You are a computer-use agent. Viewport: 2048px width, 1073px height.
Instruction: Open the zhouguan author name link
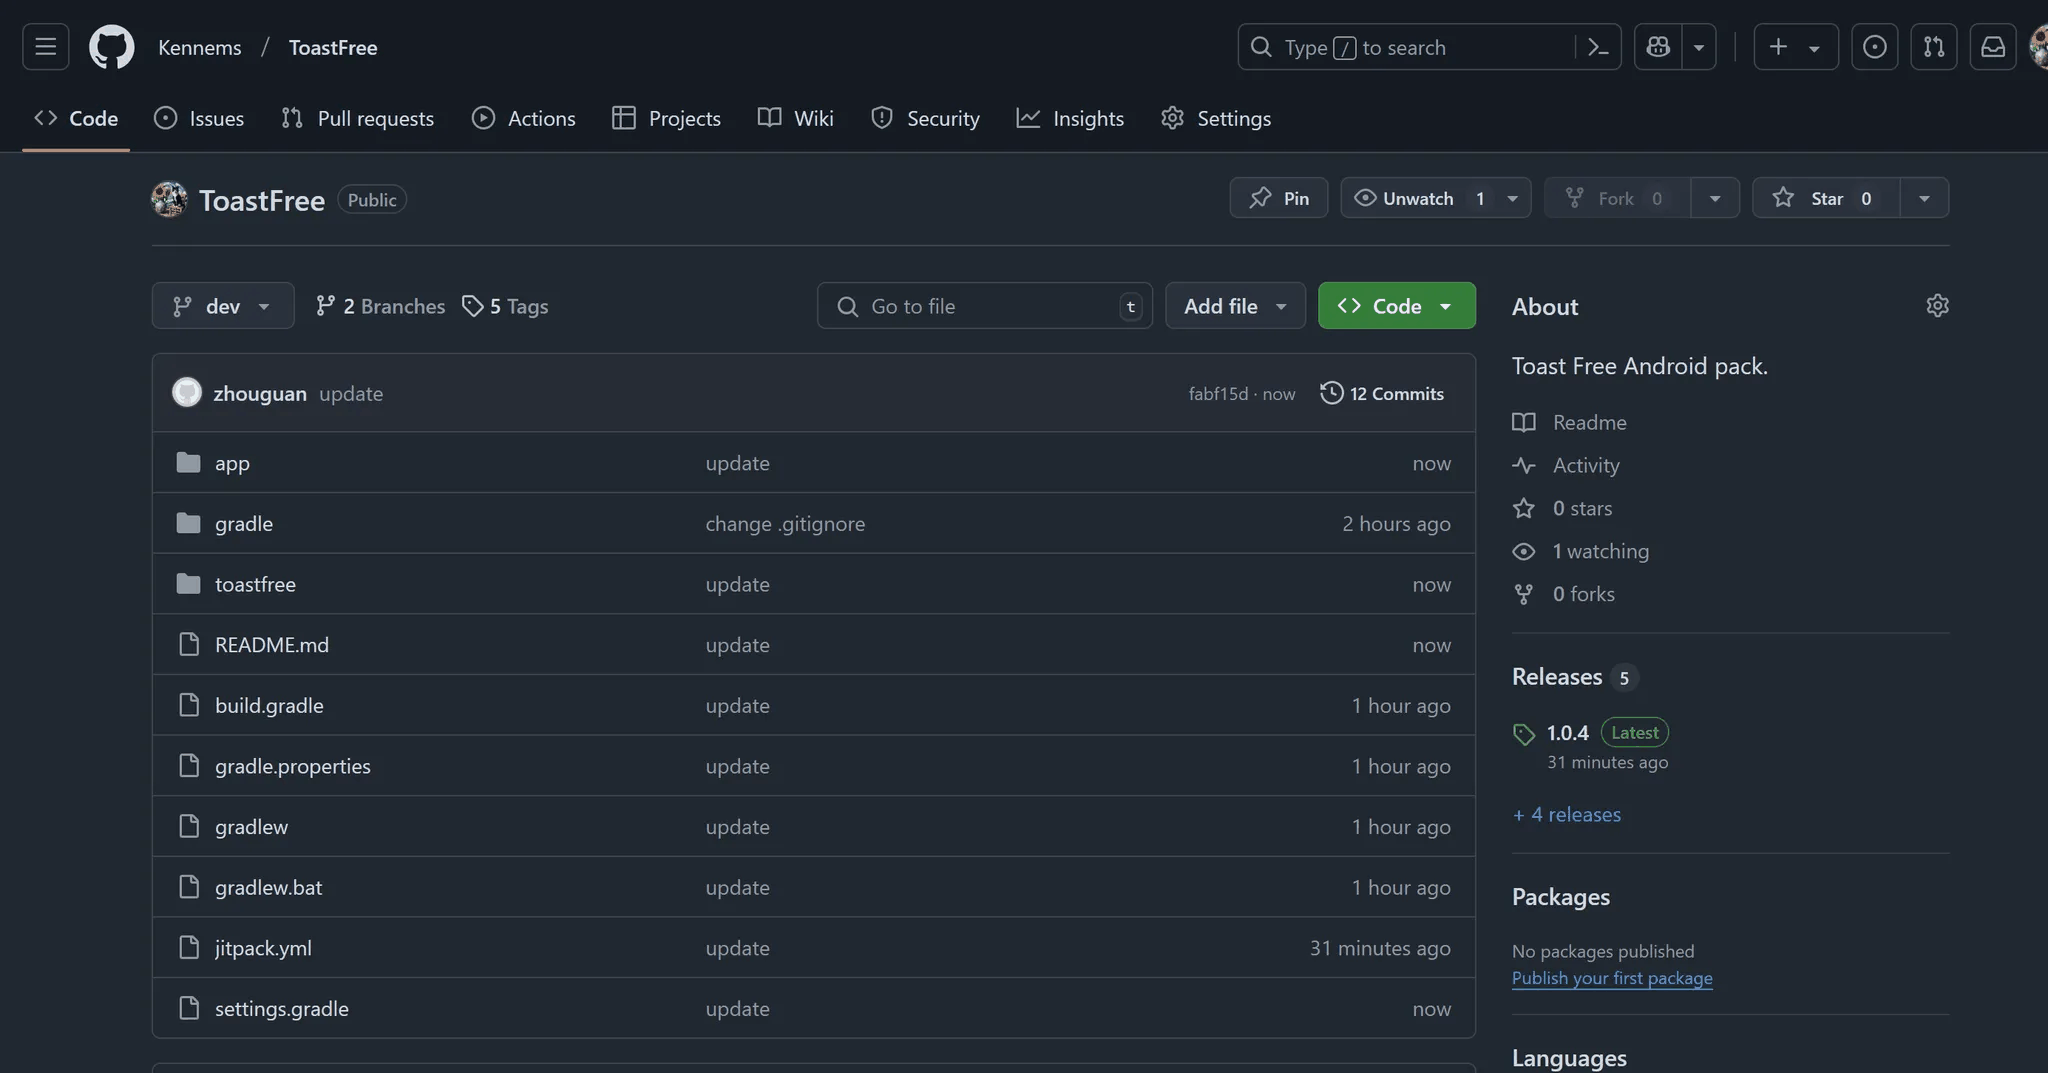pyautogui.click(x=260, y=393)
